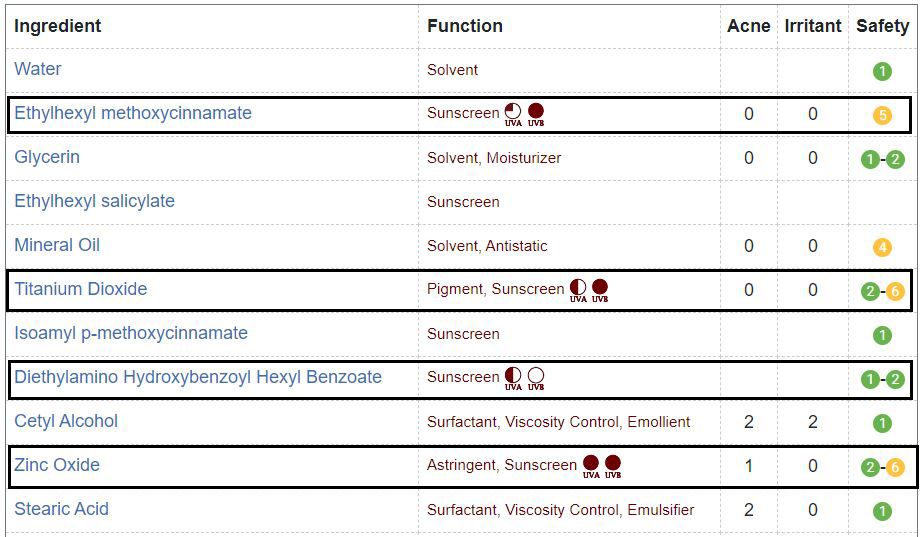Click the Acne column header
Image resolution: width=924 pixels, height=537 pixels.
[x=748, y=26]
